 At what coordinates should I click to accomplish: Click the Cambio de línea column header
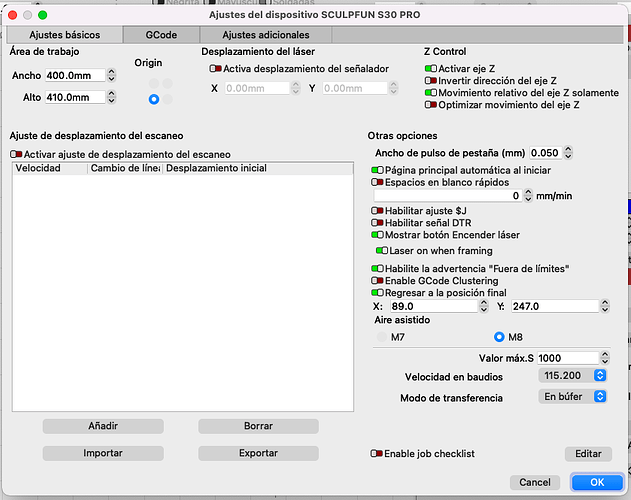coord(125,168)
